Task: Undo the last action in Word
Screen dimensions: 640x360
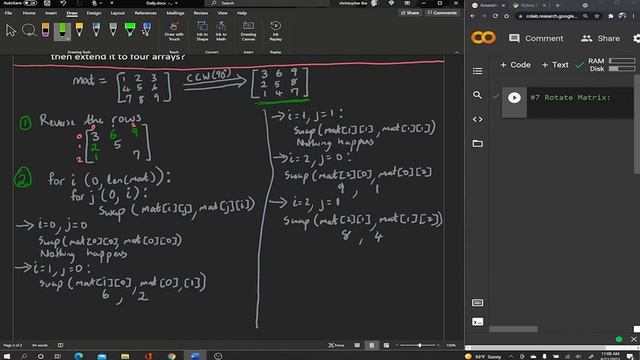Action: 63,3
